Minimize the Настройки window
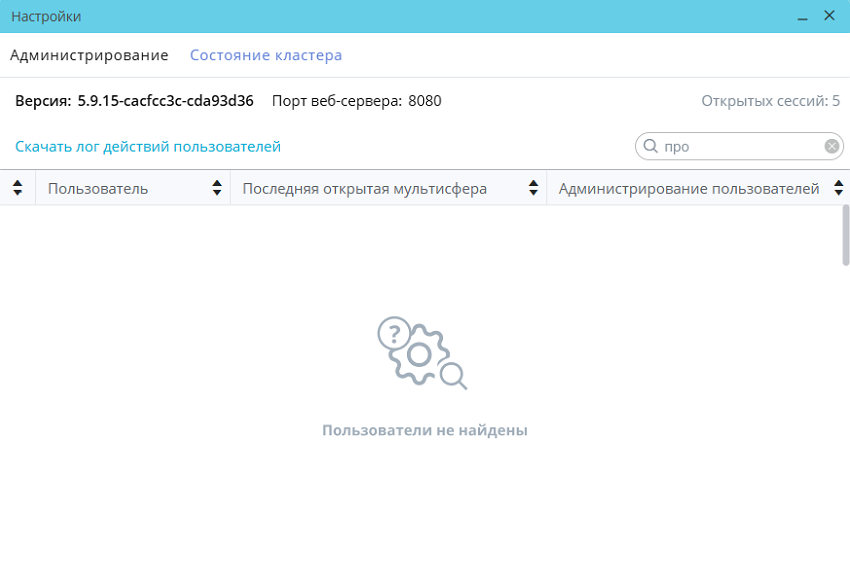The image size is (850, 584). point(802,17)
